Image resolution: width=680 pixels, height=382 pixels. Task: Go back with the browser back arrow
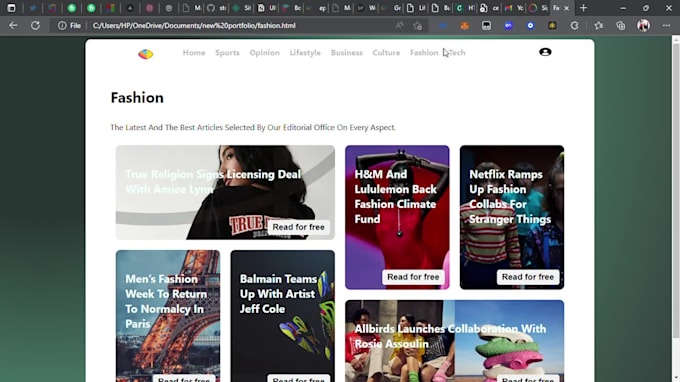13,26
